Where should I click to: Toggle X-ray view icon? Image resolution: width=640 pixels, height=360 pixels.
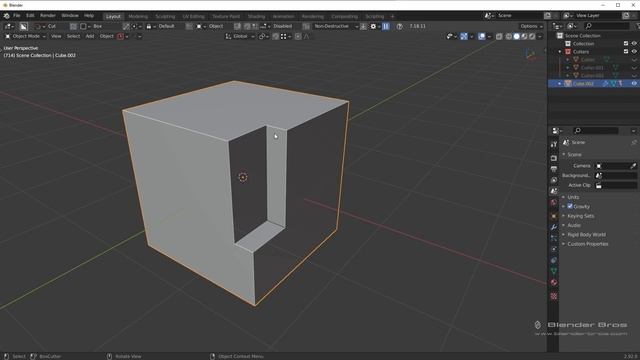coord(499,36)
